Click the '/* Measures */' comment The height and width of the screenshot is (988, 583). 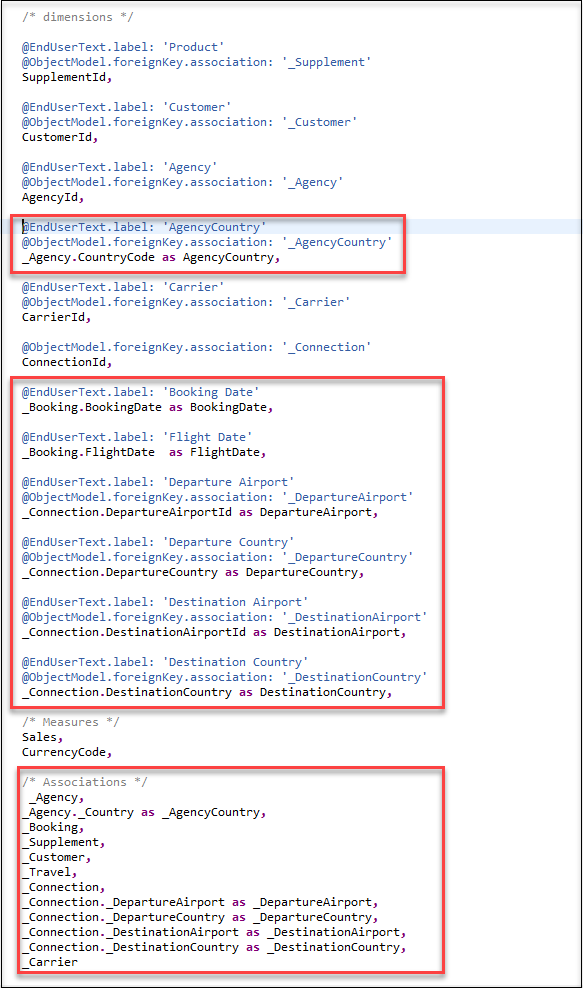(x=71, y=722)
